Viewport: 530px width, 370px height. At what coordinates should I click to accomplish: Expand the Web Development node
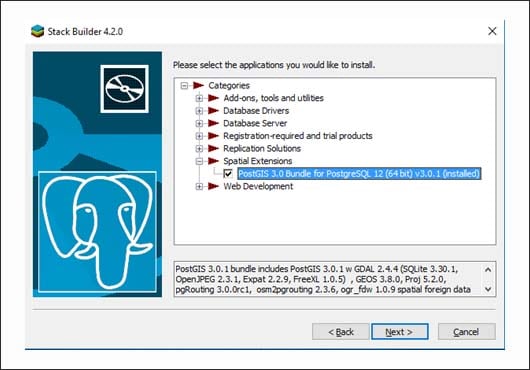pos(199,187)
